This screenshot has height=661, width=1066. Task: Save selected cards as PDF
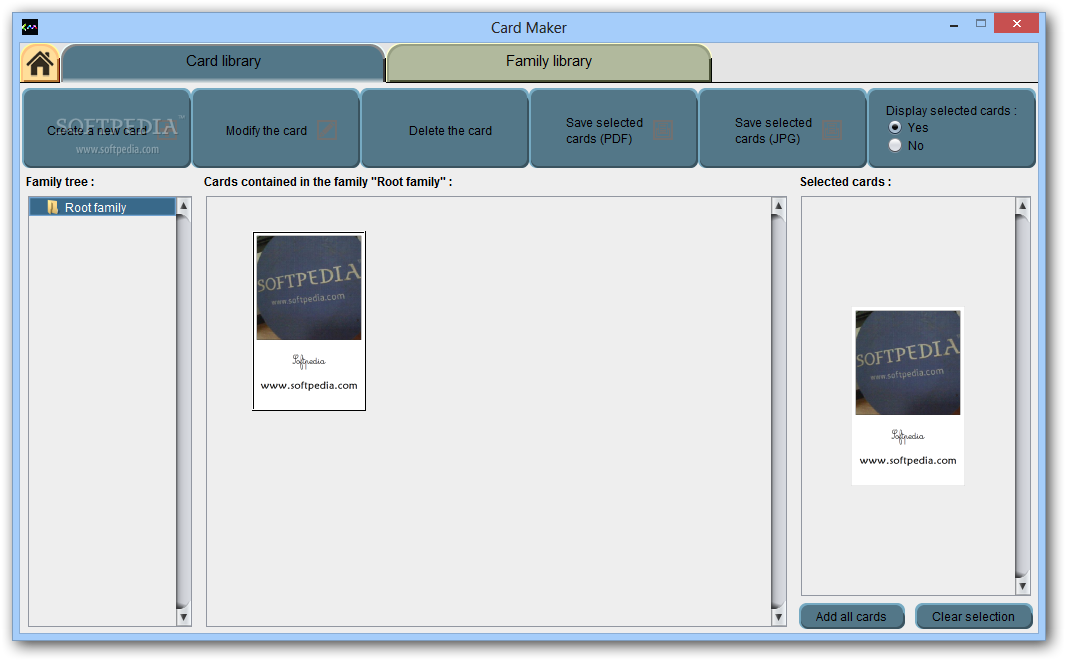tap(614, 129)
